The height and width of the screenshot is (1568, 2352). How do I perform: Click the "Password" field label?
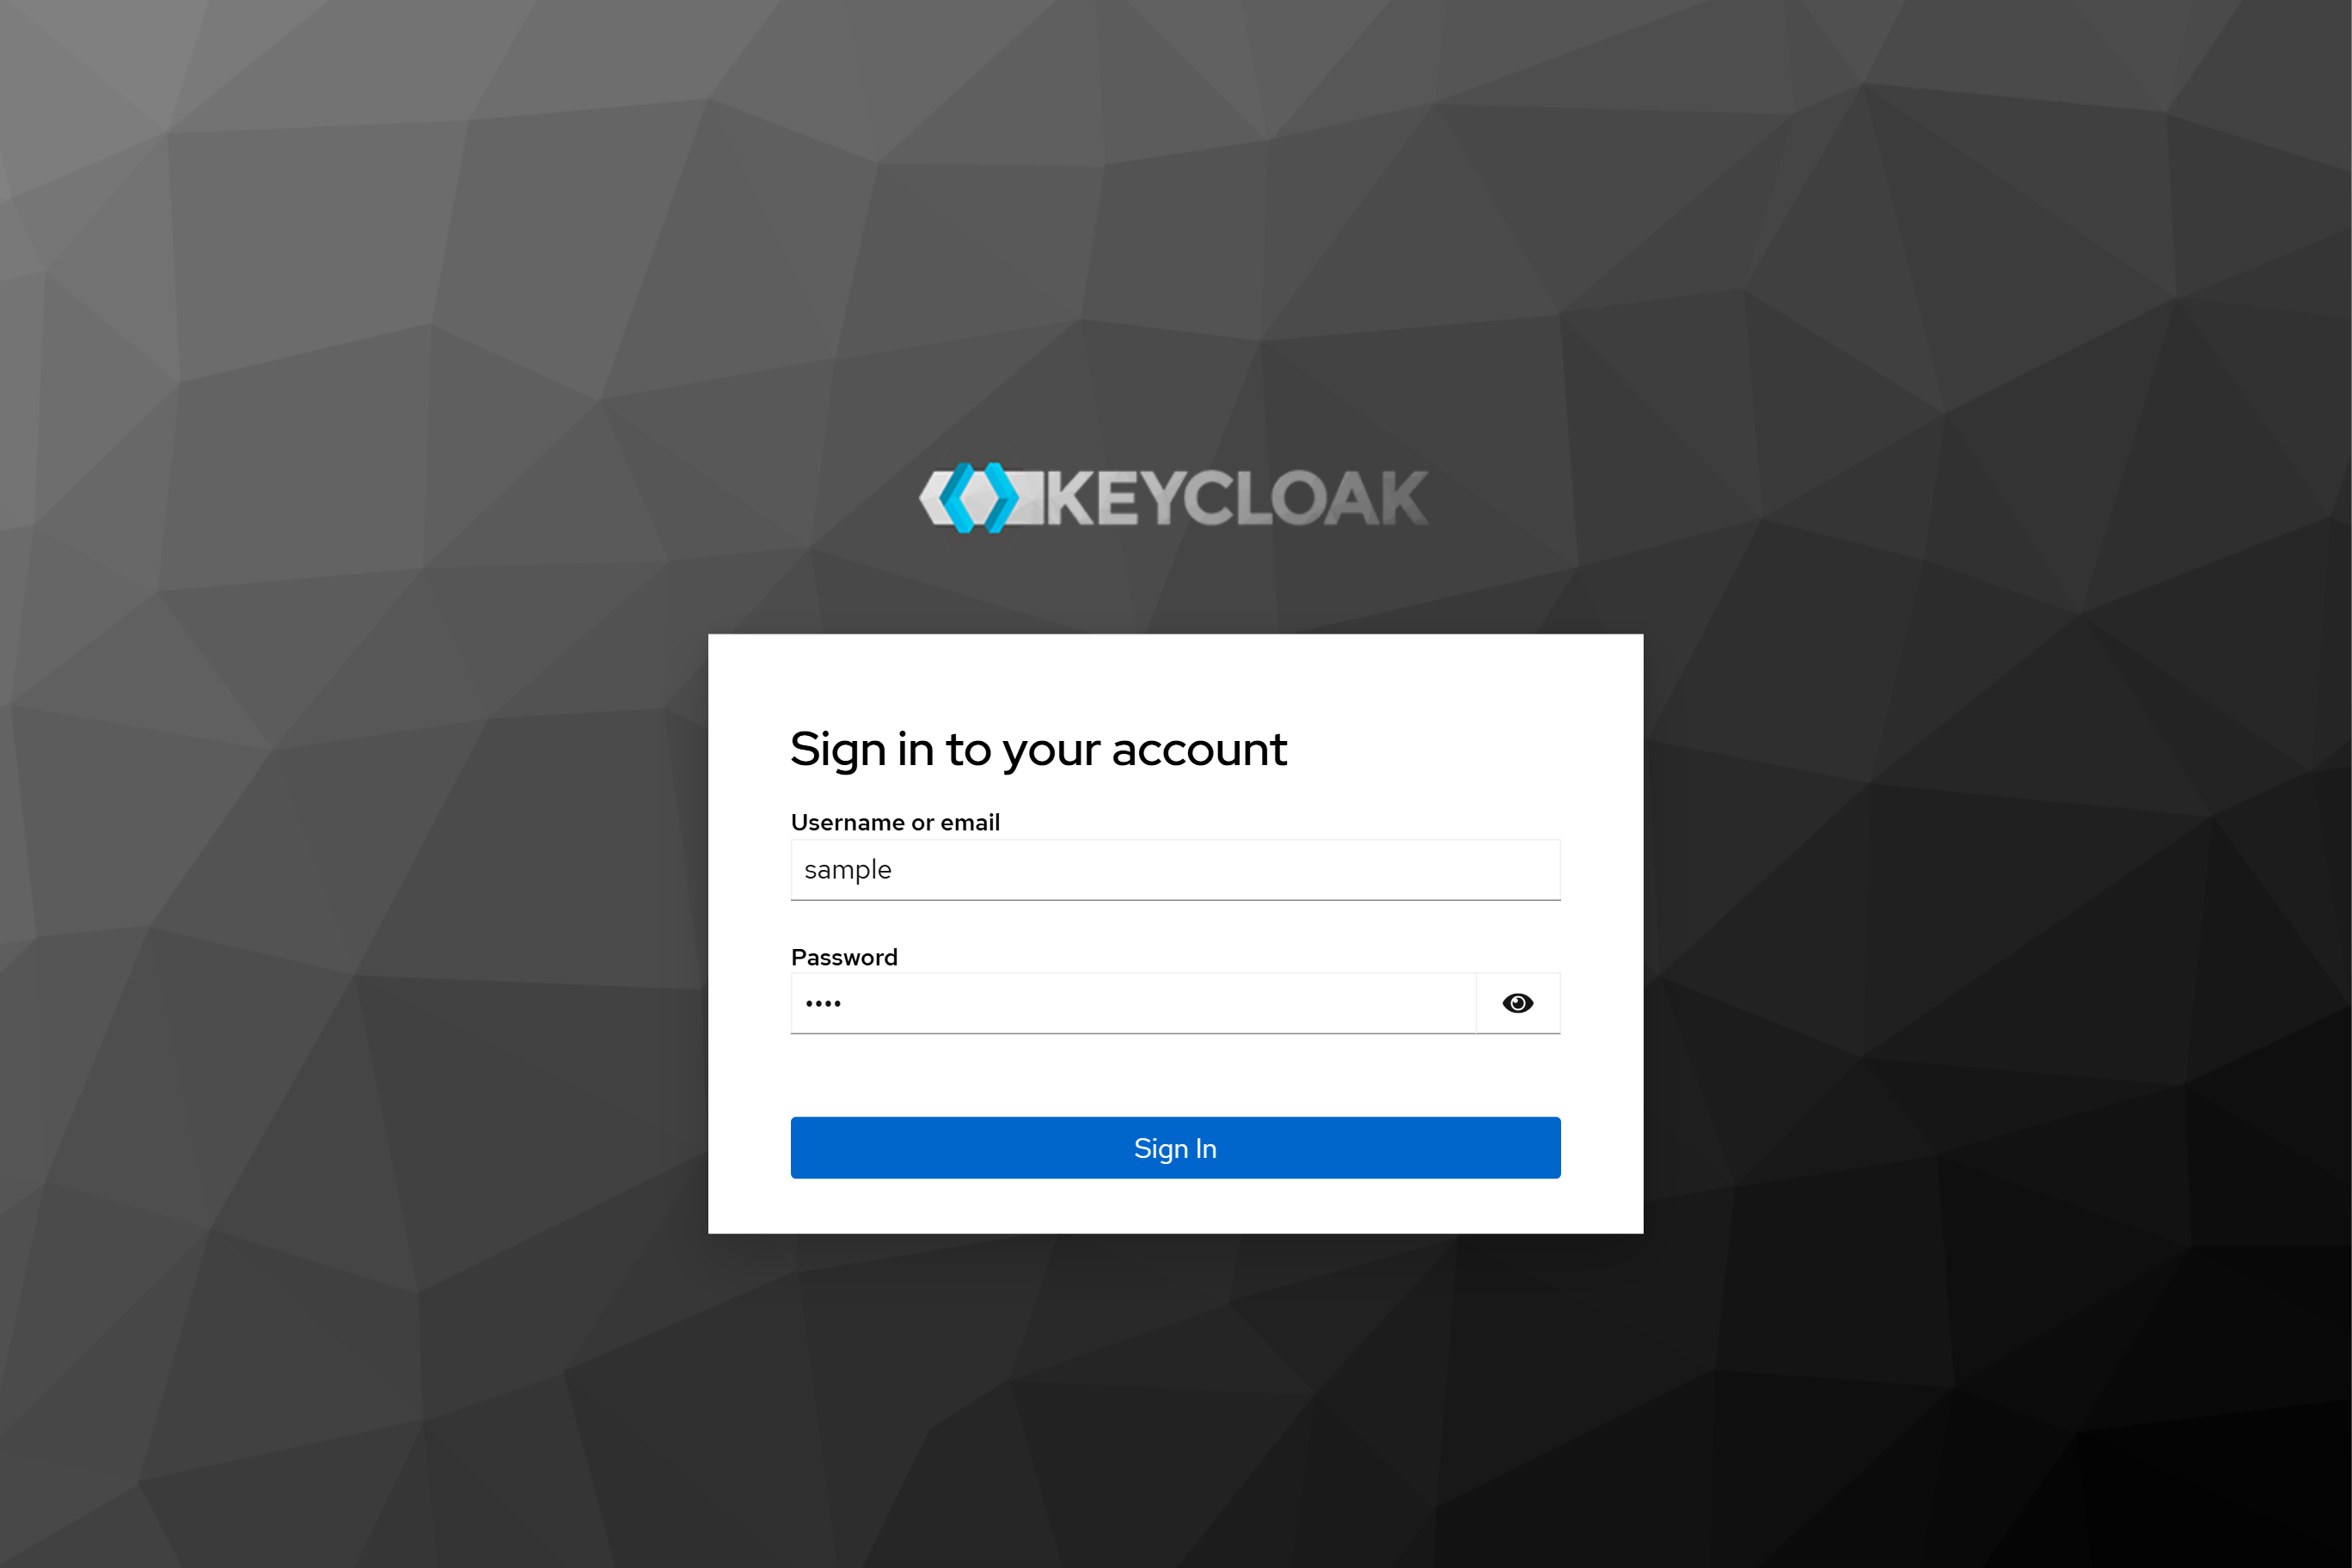[844, 957]
